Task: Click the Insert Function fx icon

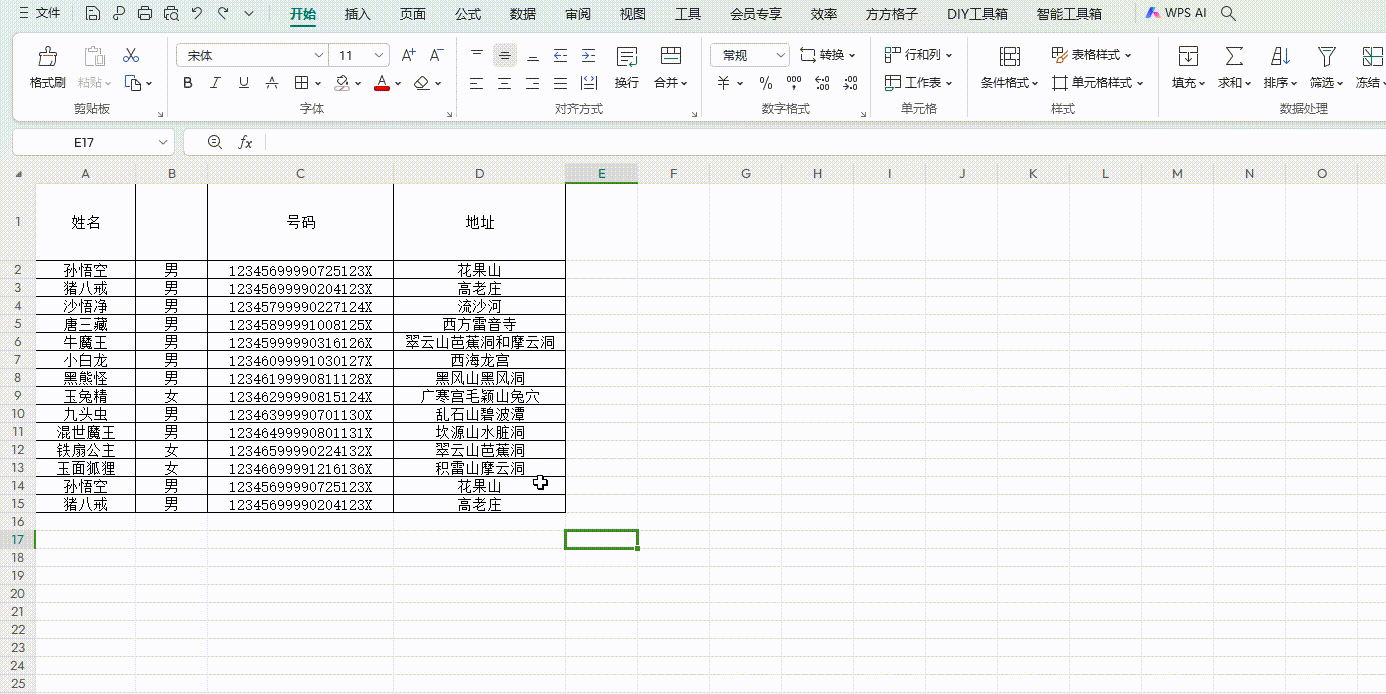Action: [245, 143]
